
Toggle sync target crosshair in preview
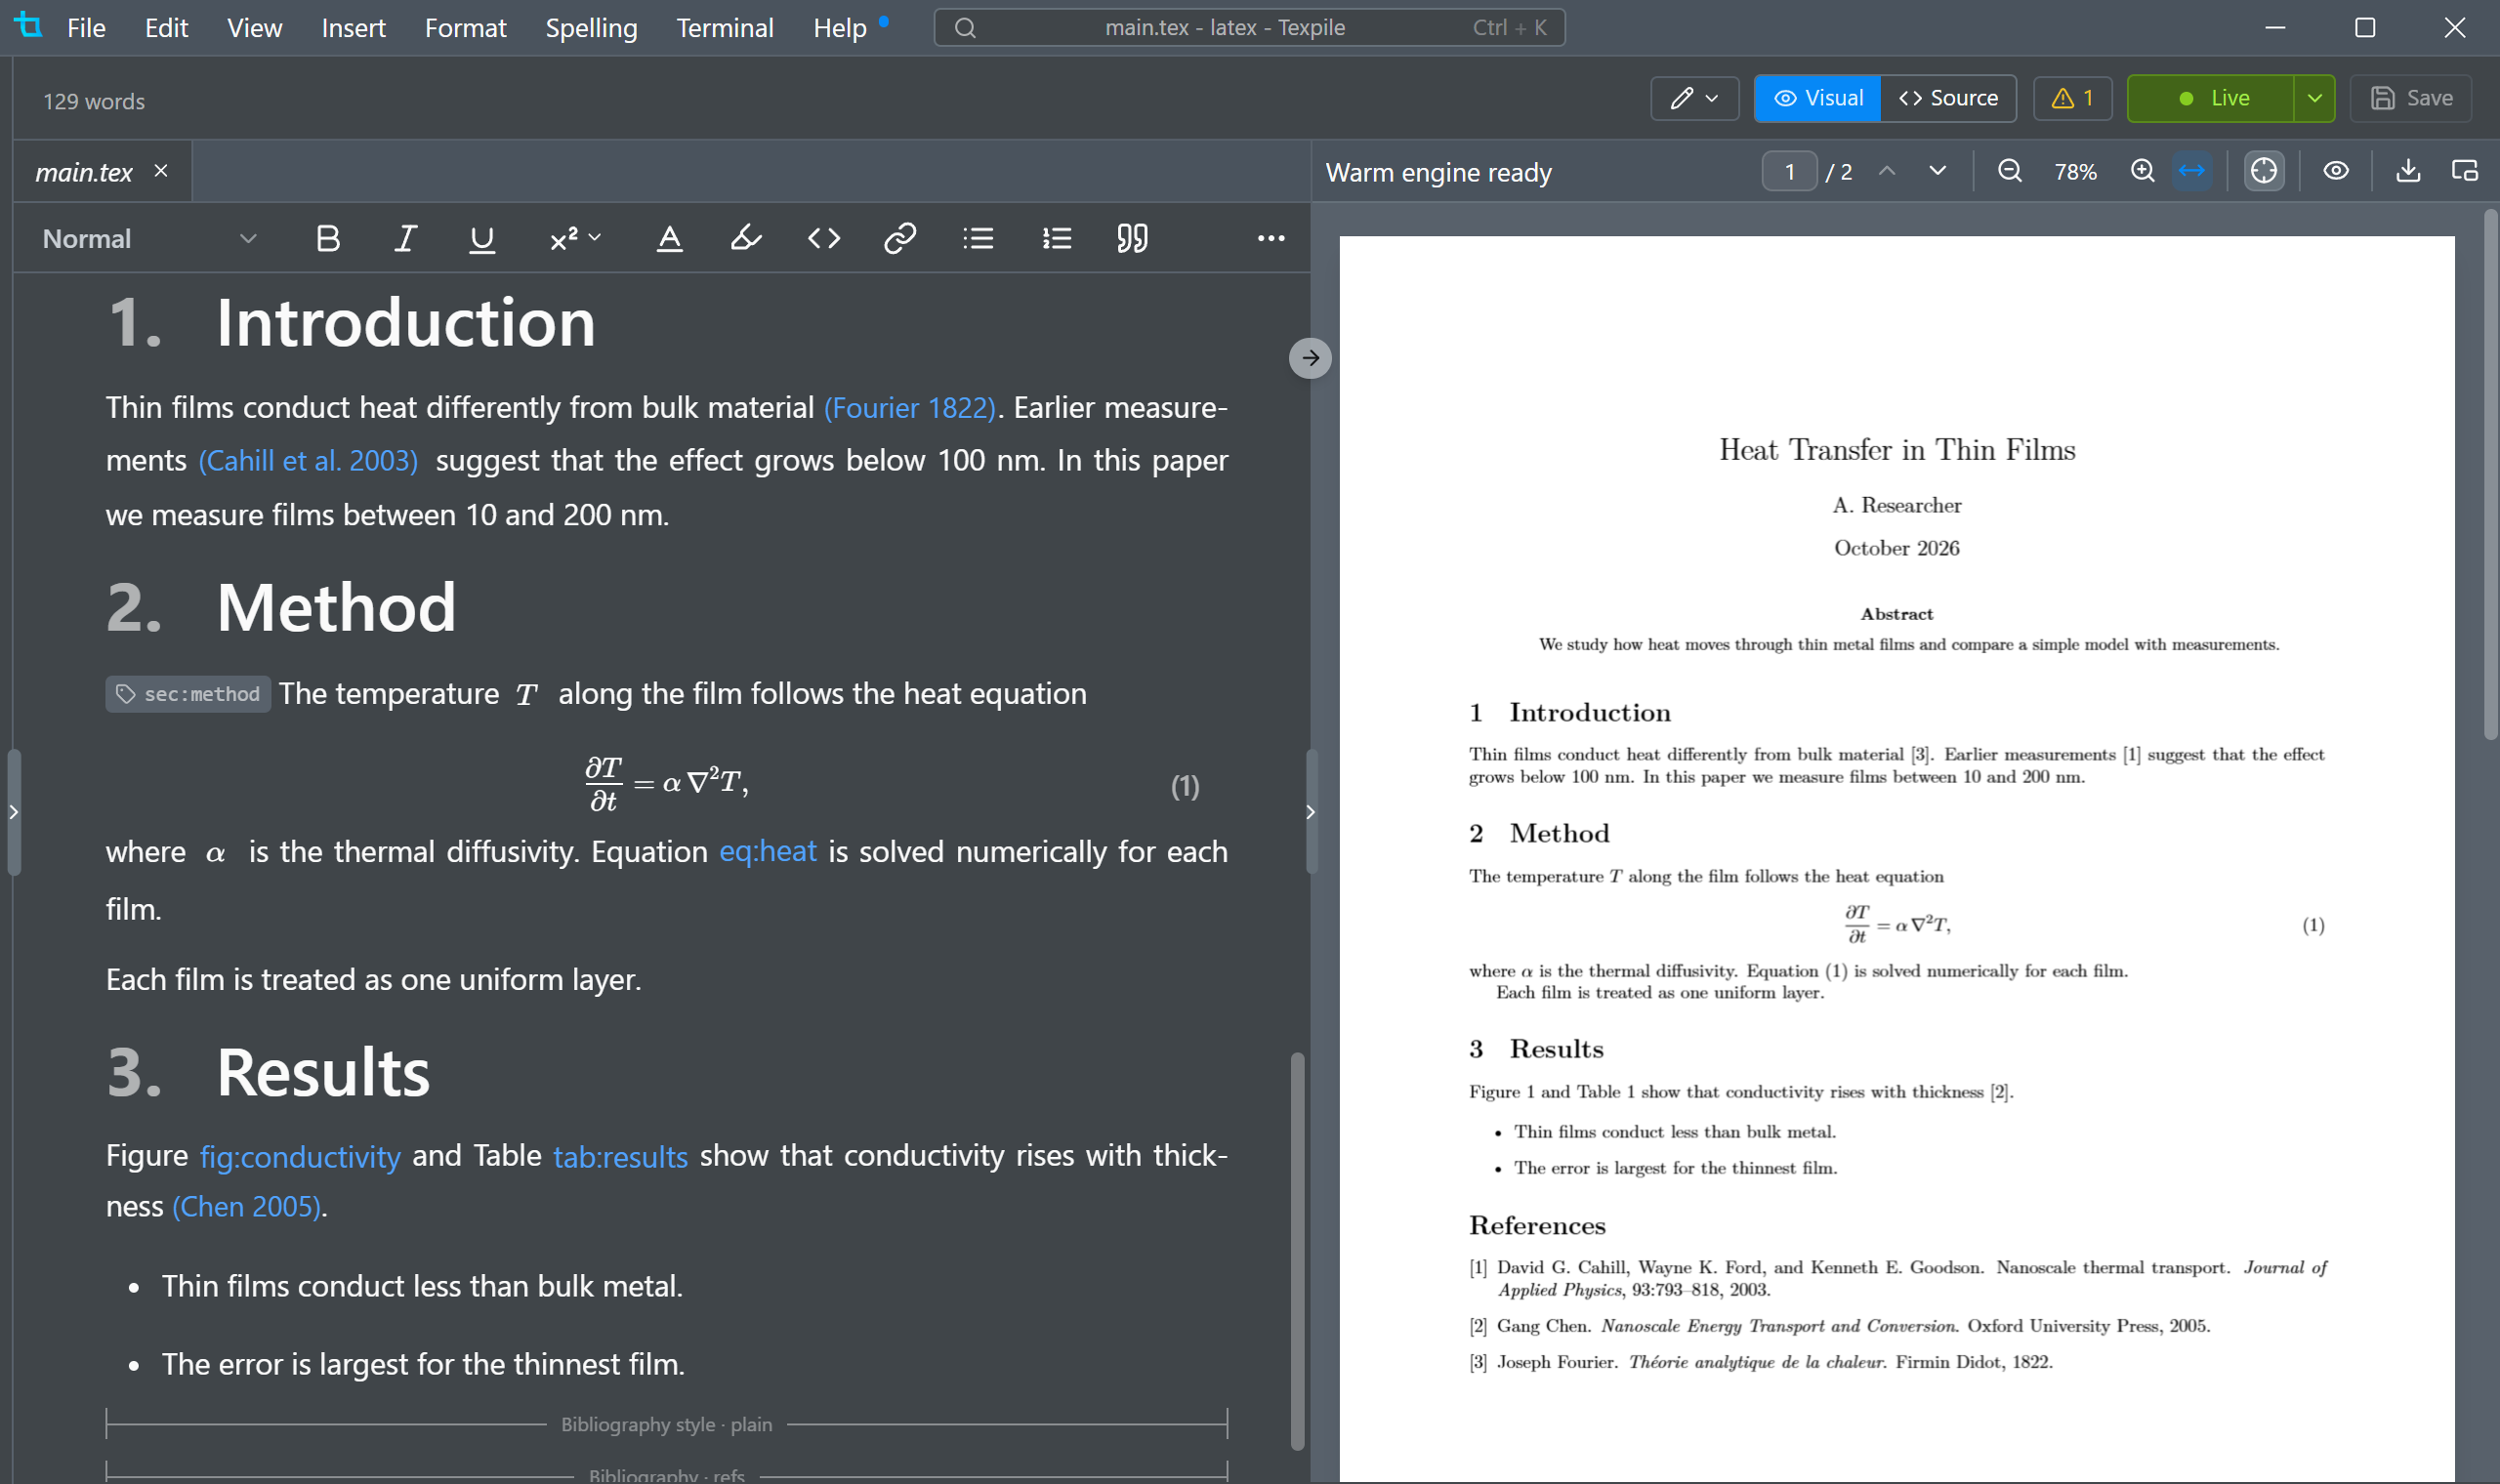(2263, 171)
